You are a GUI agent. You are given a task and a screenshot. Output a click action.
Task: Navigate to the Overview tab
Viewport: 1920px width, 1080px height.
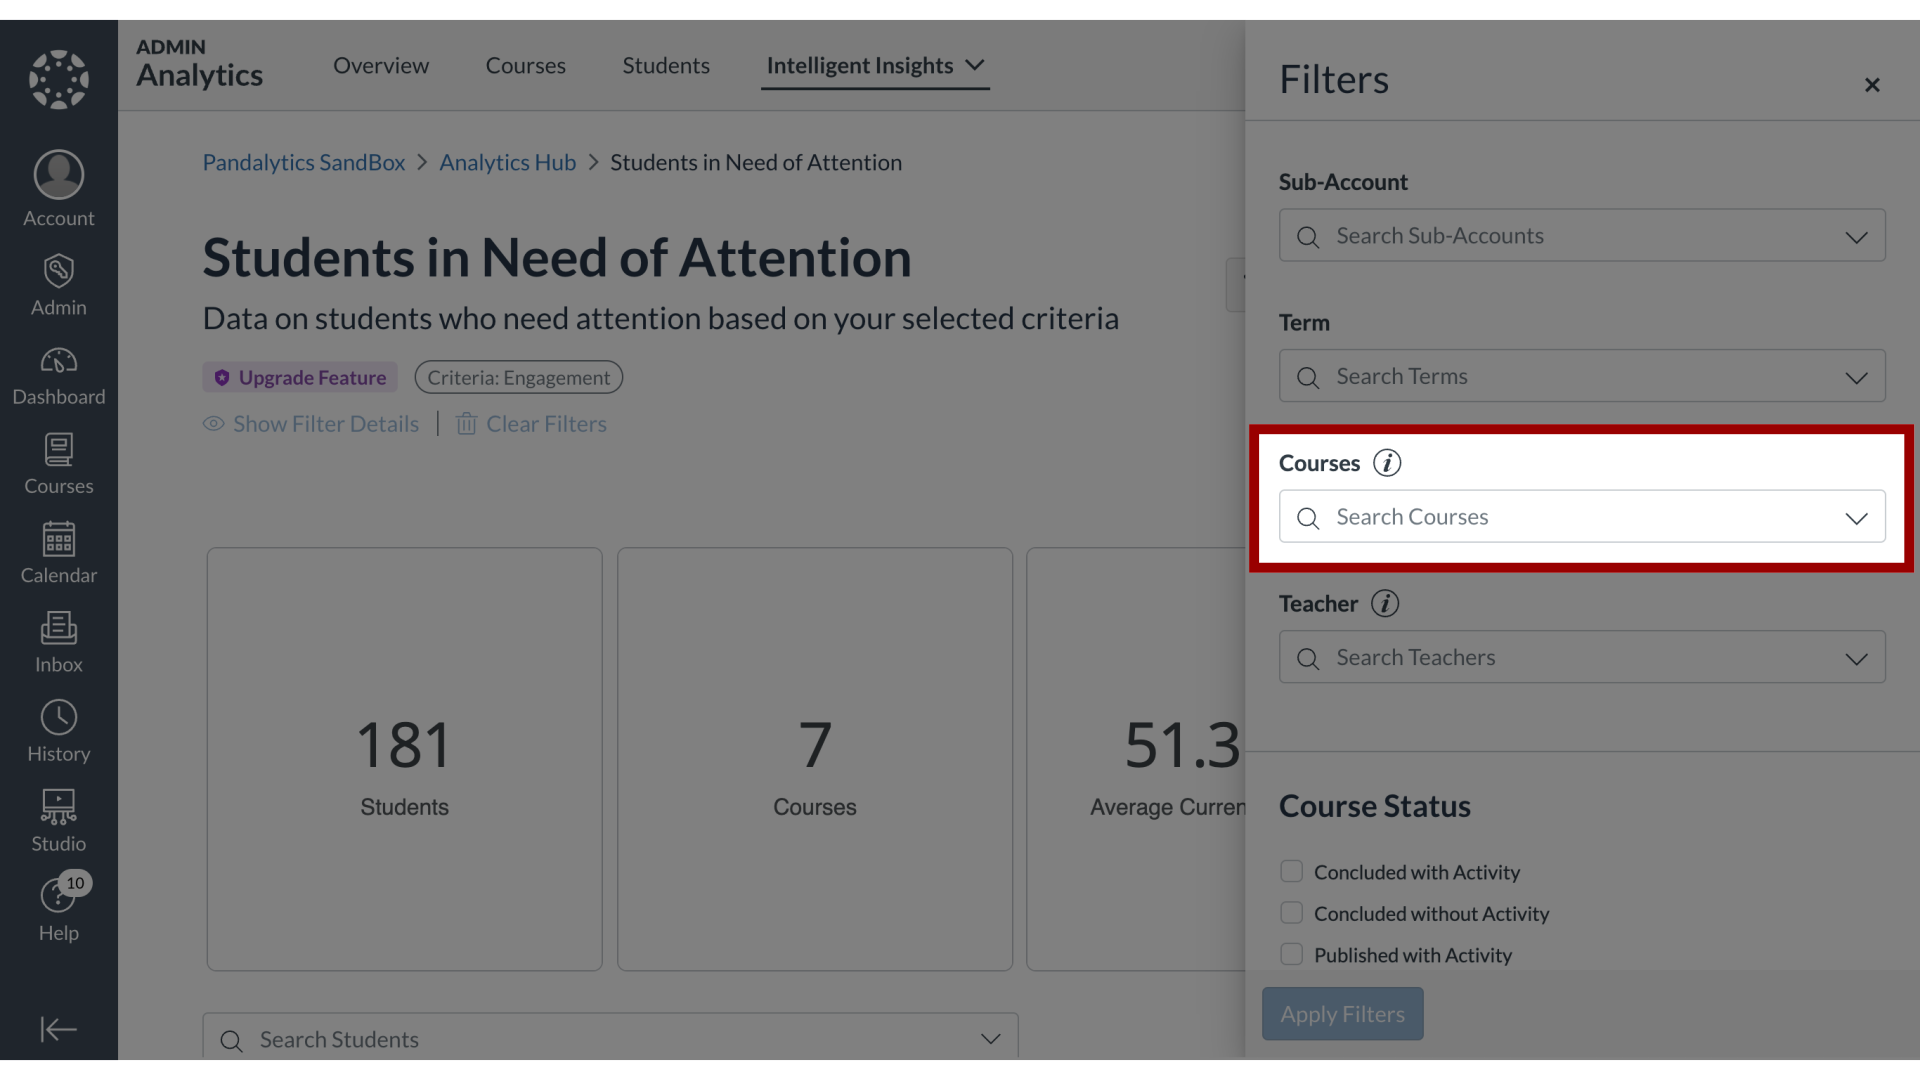coord(380,65)
